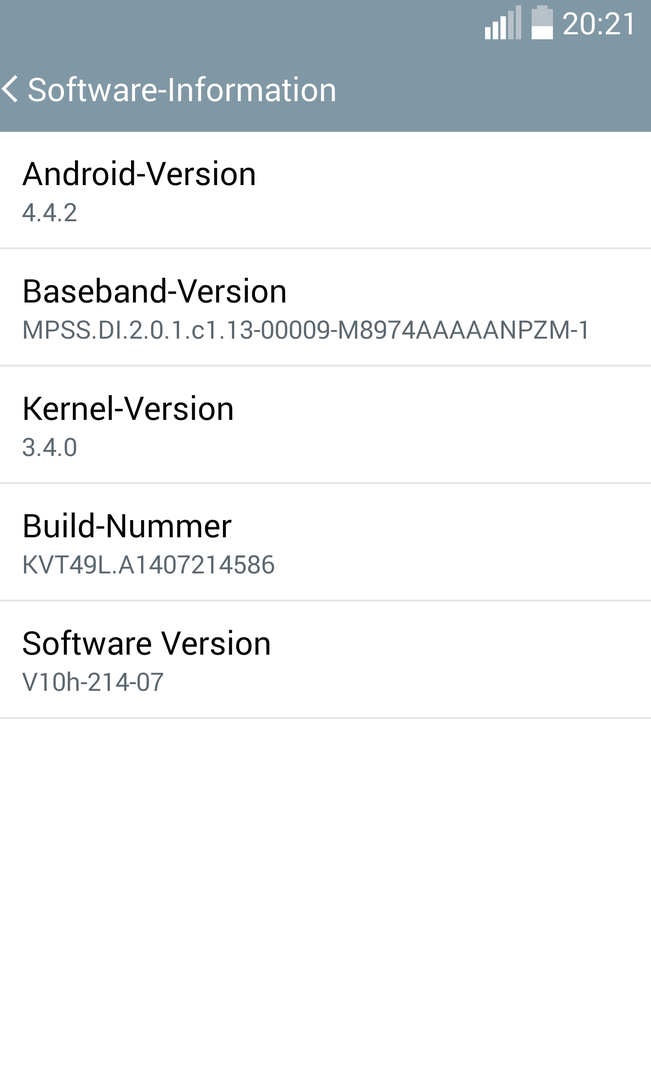Tap the MPSS.DI.2.0.1.c1.13 baseband string
The image size is (651, 1080).
305,331
